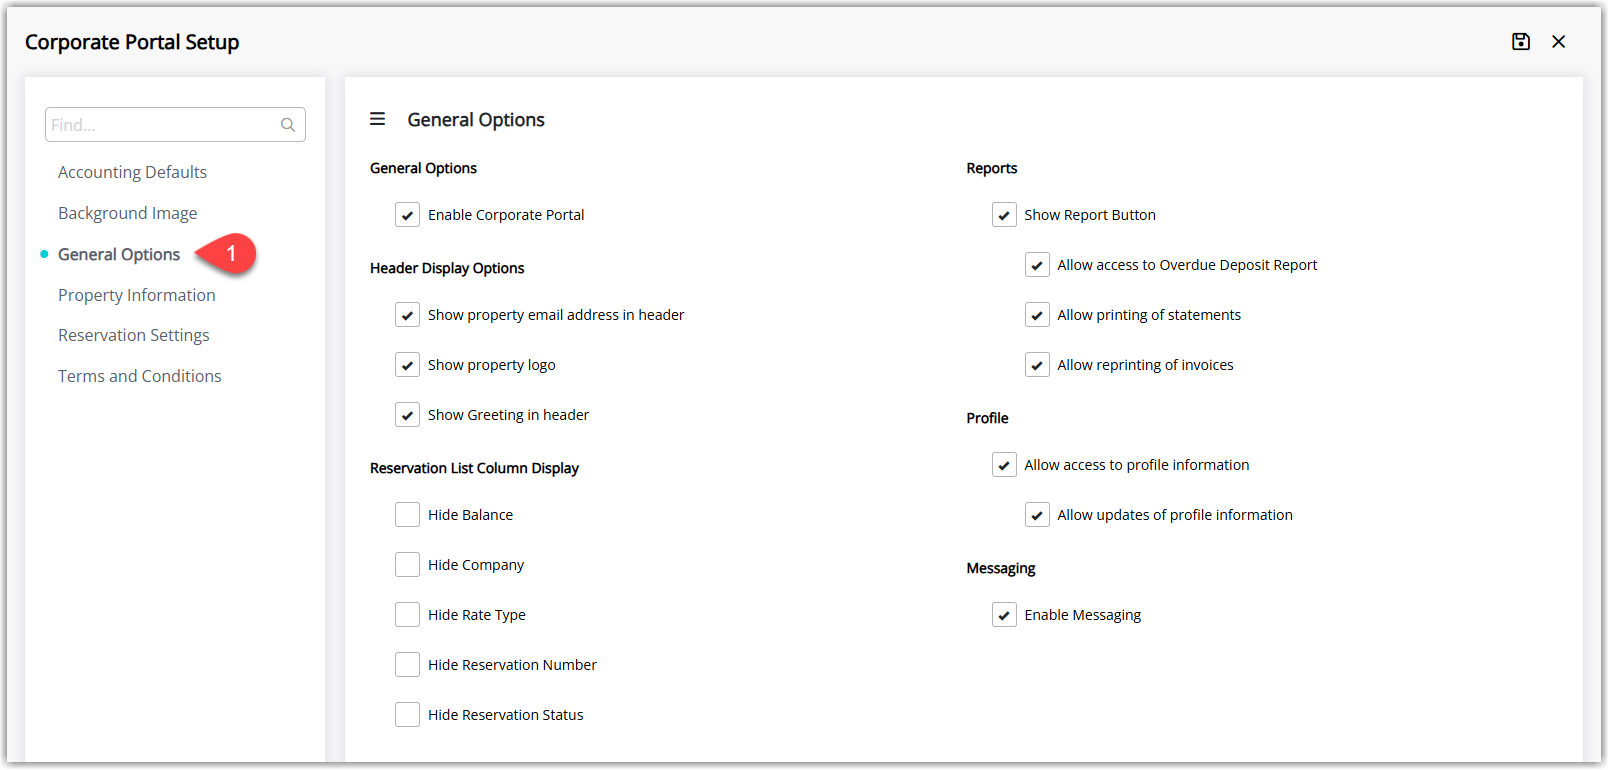Toggle Allow updates of profile information
Screen dimensions: 1609x770
1037,515
